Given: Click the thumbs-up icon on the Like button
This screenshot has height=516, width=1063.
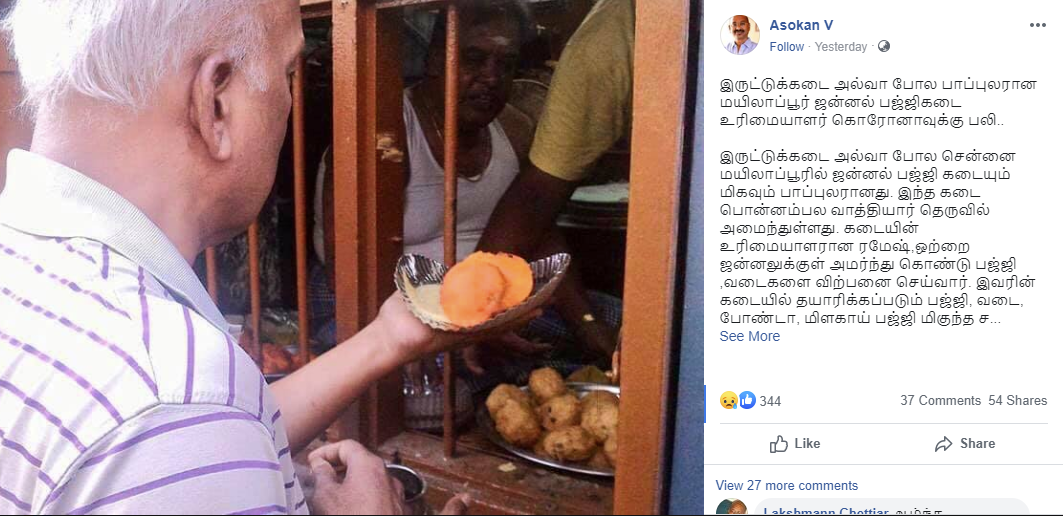Looking at the screenshot, I should point(779,444).
